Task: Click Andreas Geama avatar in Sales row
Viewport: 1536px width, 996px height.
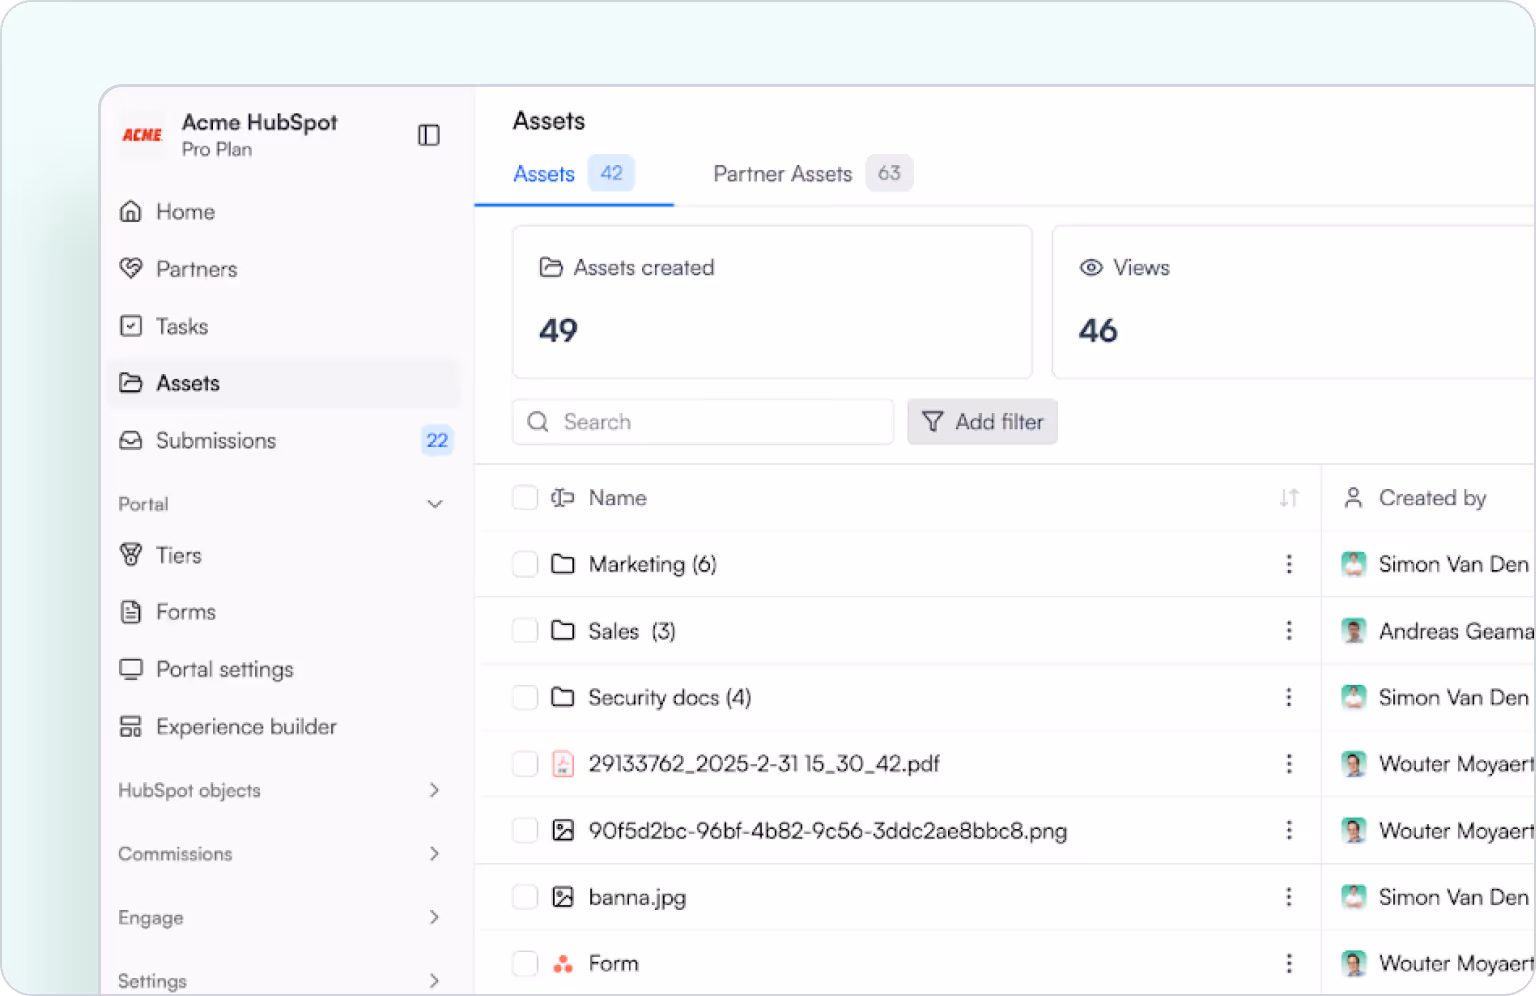Action: click(1354, 631)
